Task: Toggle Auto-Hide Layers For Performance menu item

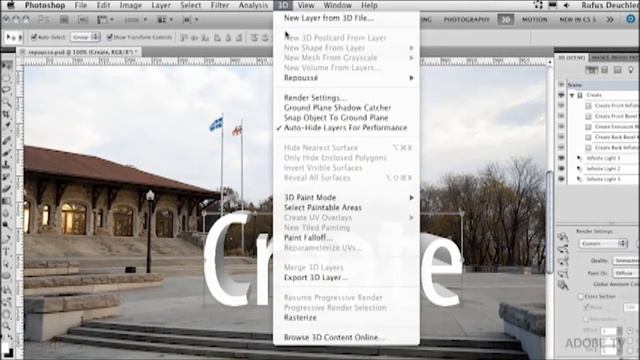Action: [346, 128]
